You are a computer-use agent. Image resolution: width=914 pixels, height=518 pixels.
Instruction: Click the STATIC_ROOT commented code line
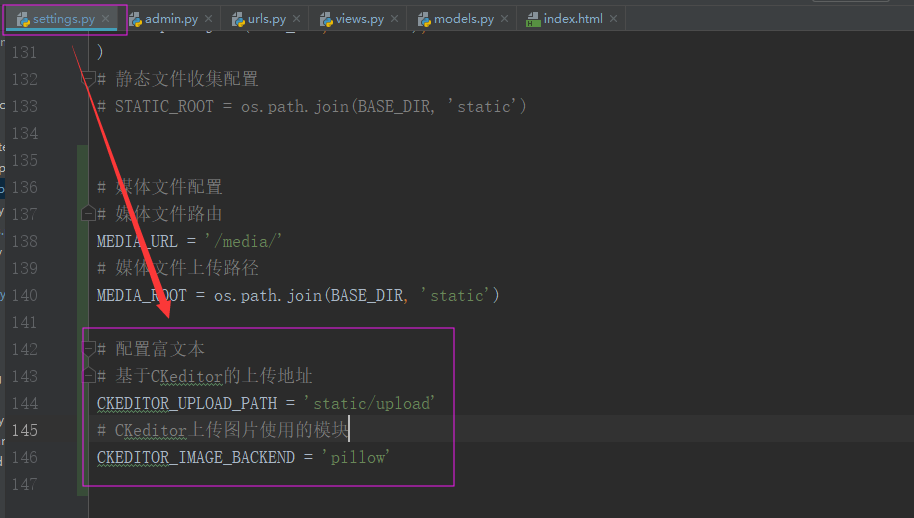click(312, 107)
